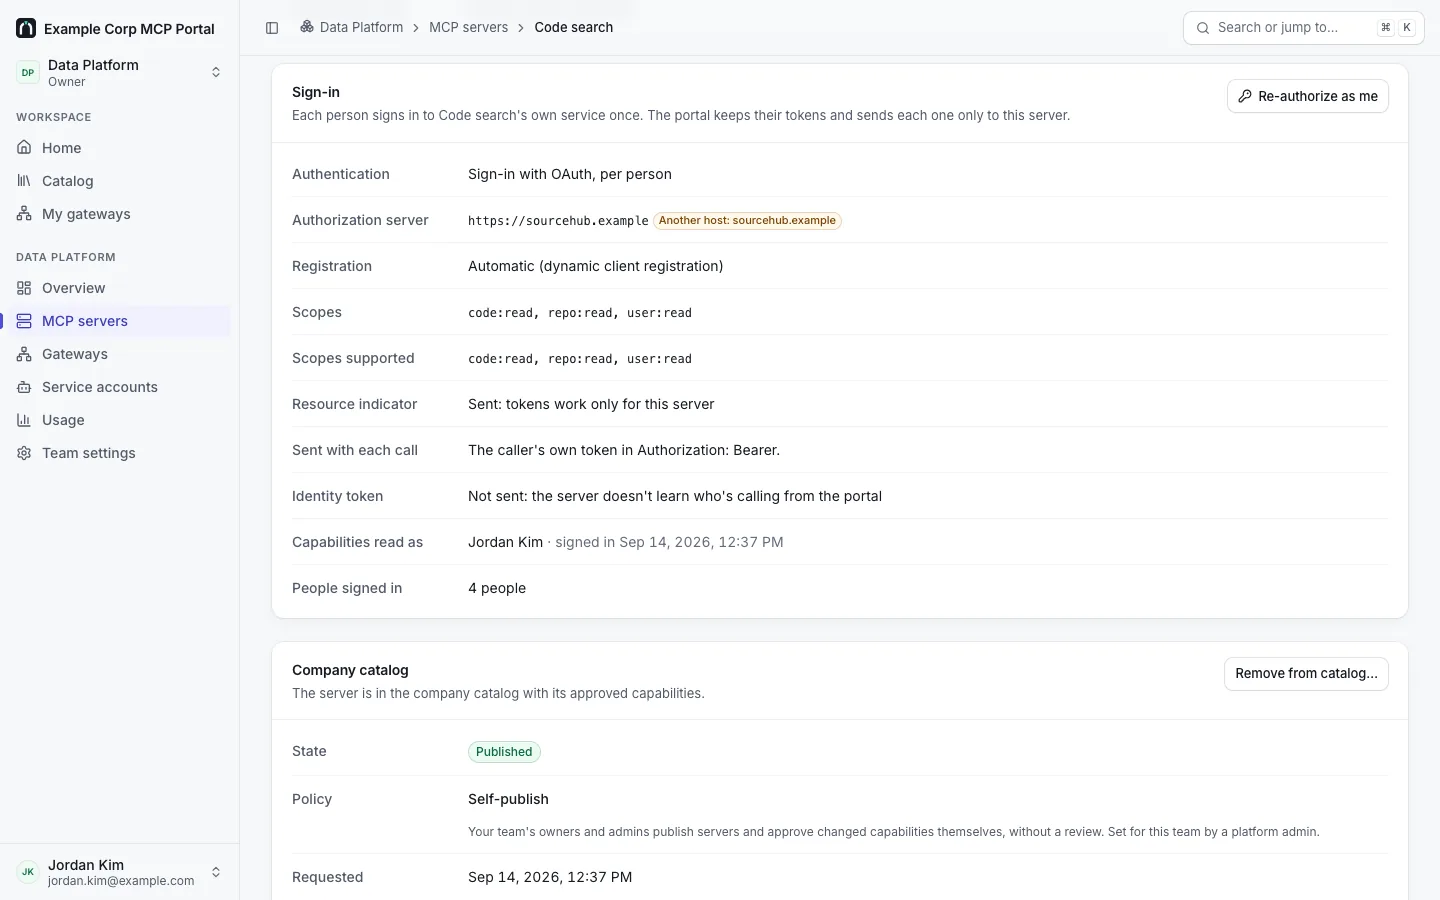This screenshot has height=900, width=1440.
Task: Click the DP team avatar badge
Action: 28,72
